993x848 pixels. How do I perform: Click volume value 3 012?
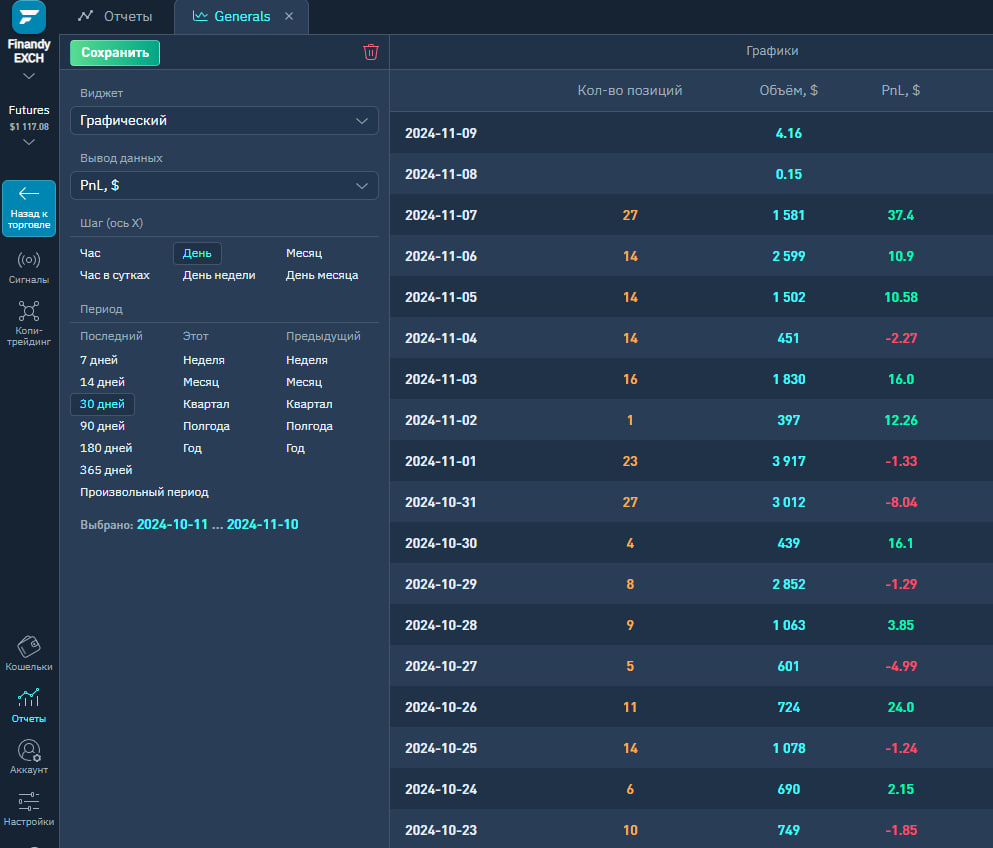788,502
